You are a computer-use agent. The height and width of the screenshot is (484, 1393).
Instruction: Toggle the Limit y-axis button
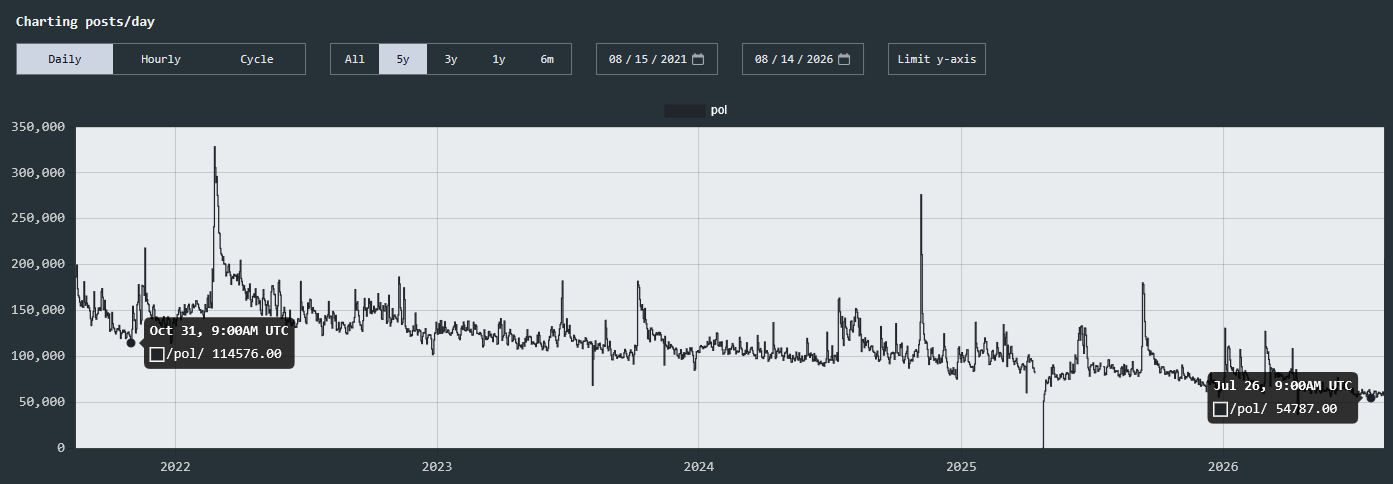937,59
